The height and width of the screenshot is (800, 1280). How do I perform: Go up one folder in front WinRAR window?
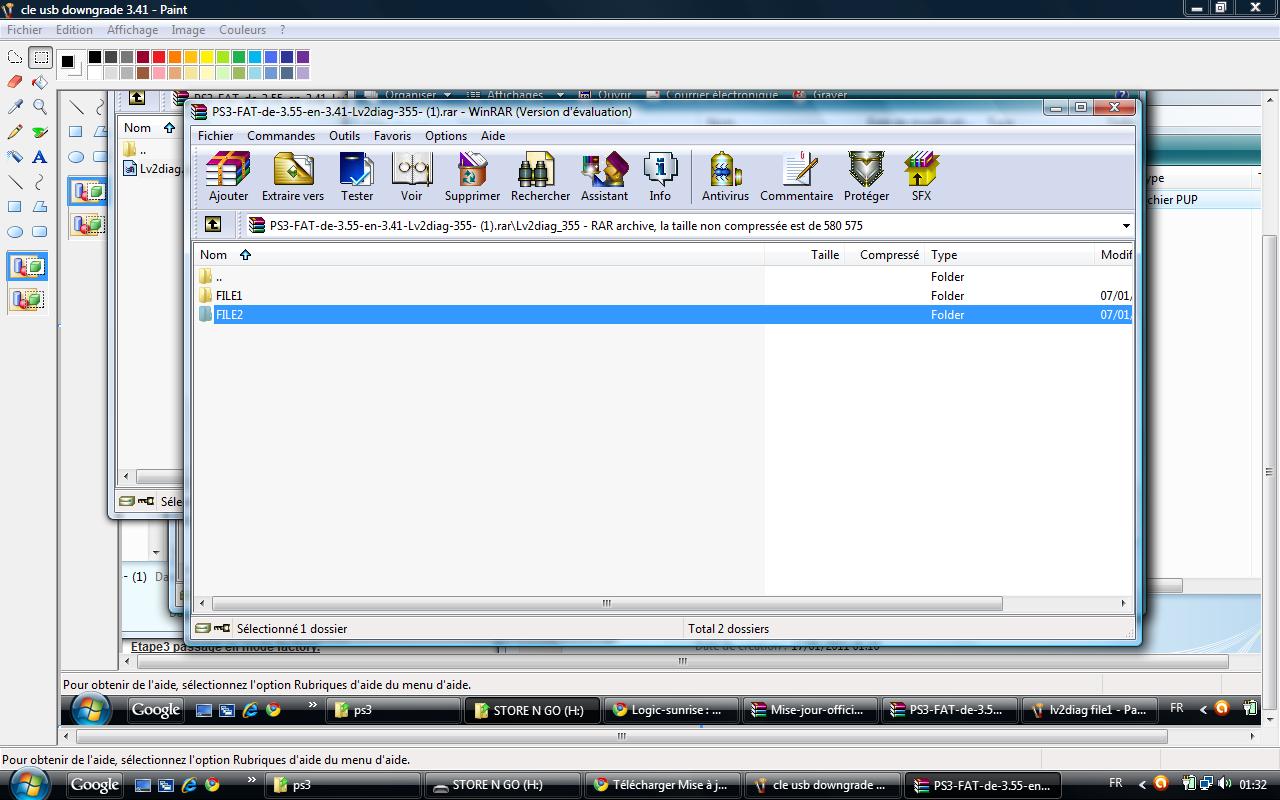coord(213,225)
